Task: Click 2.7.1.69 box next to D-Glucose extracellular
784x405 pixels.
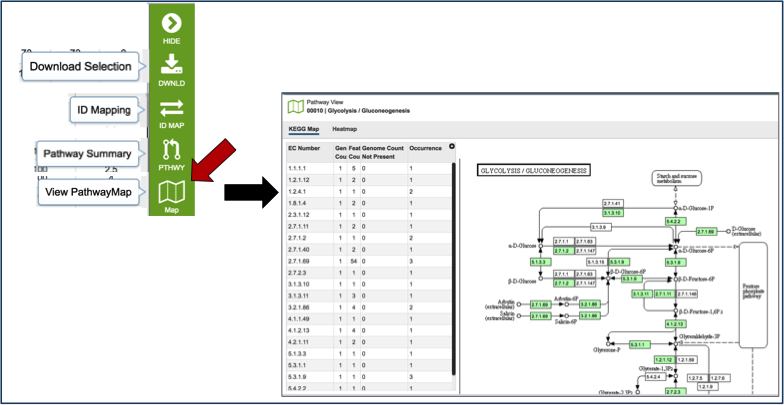Action: (708, 232)
